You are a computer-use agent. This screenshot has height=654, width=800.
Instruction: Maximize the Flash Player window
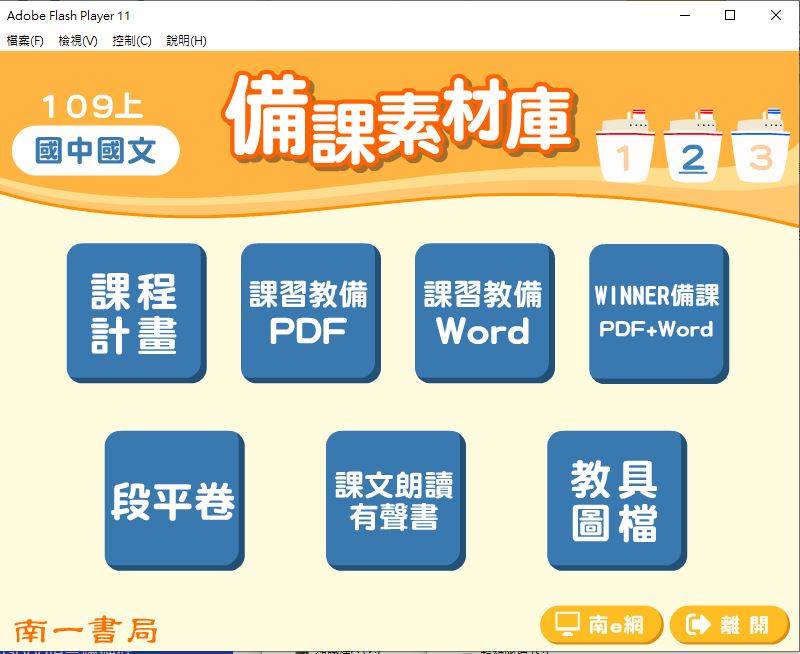click(x=730, y=15)
